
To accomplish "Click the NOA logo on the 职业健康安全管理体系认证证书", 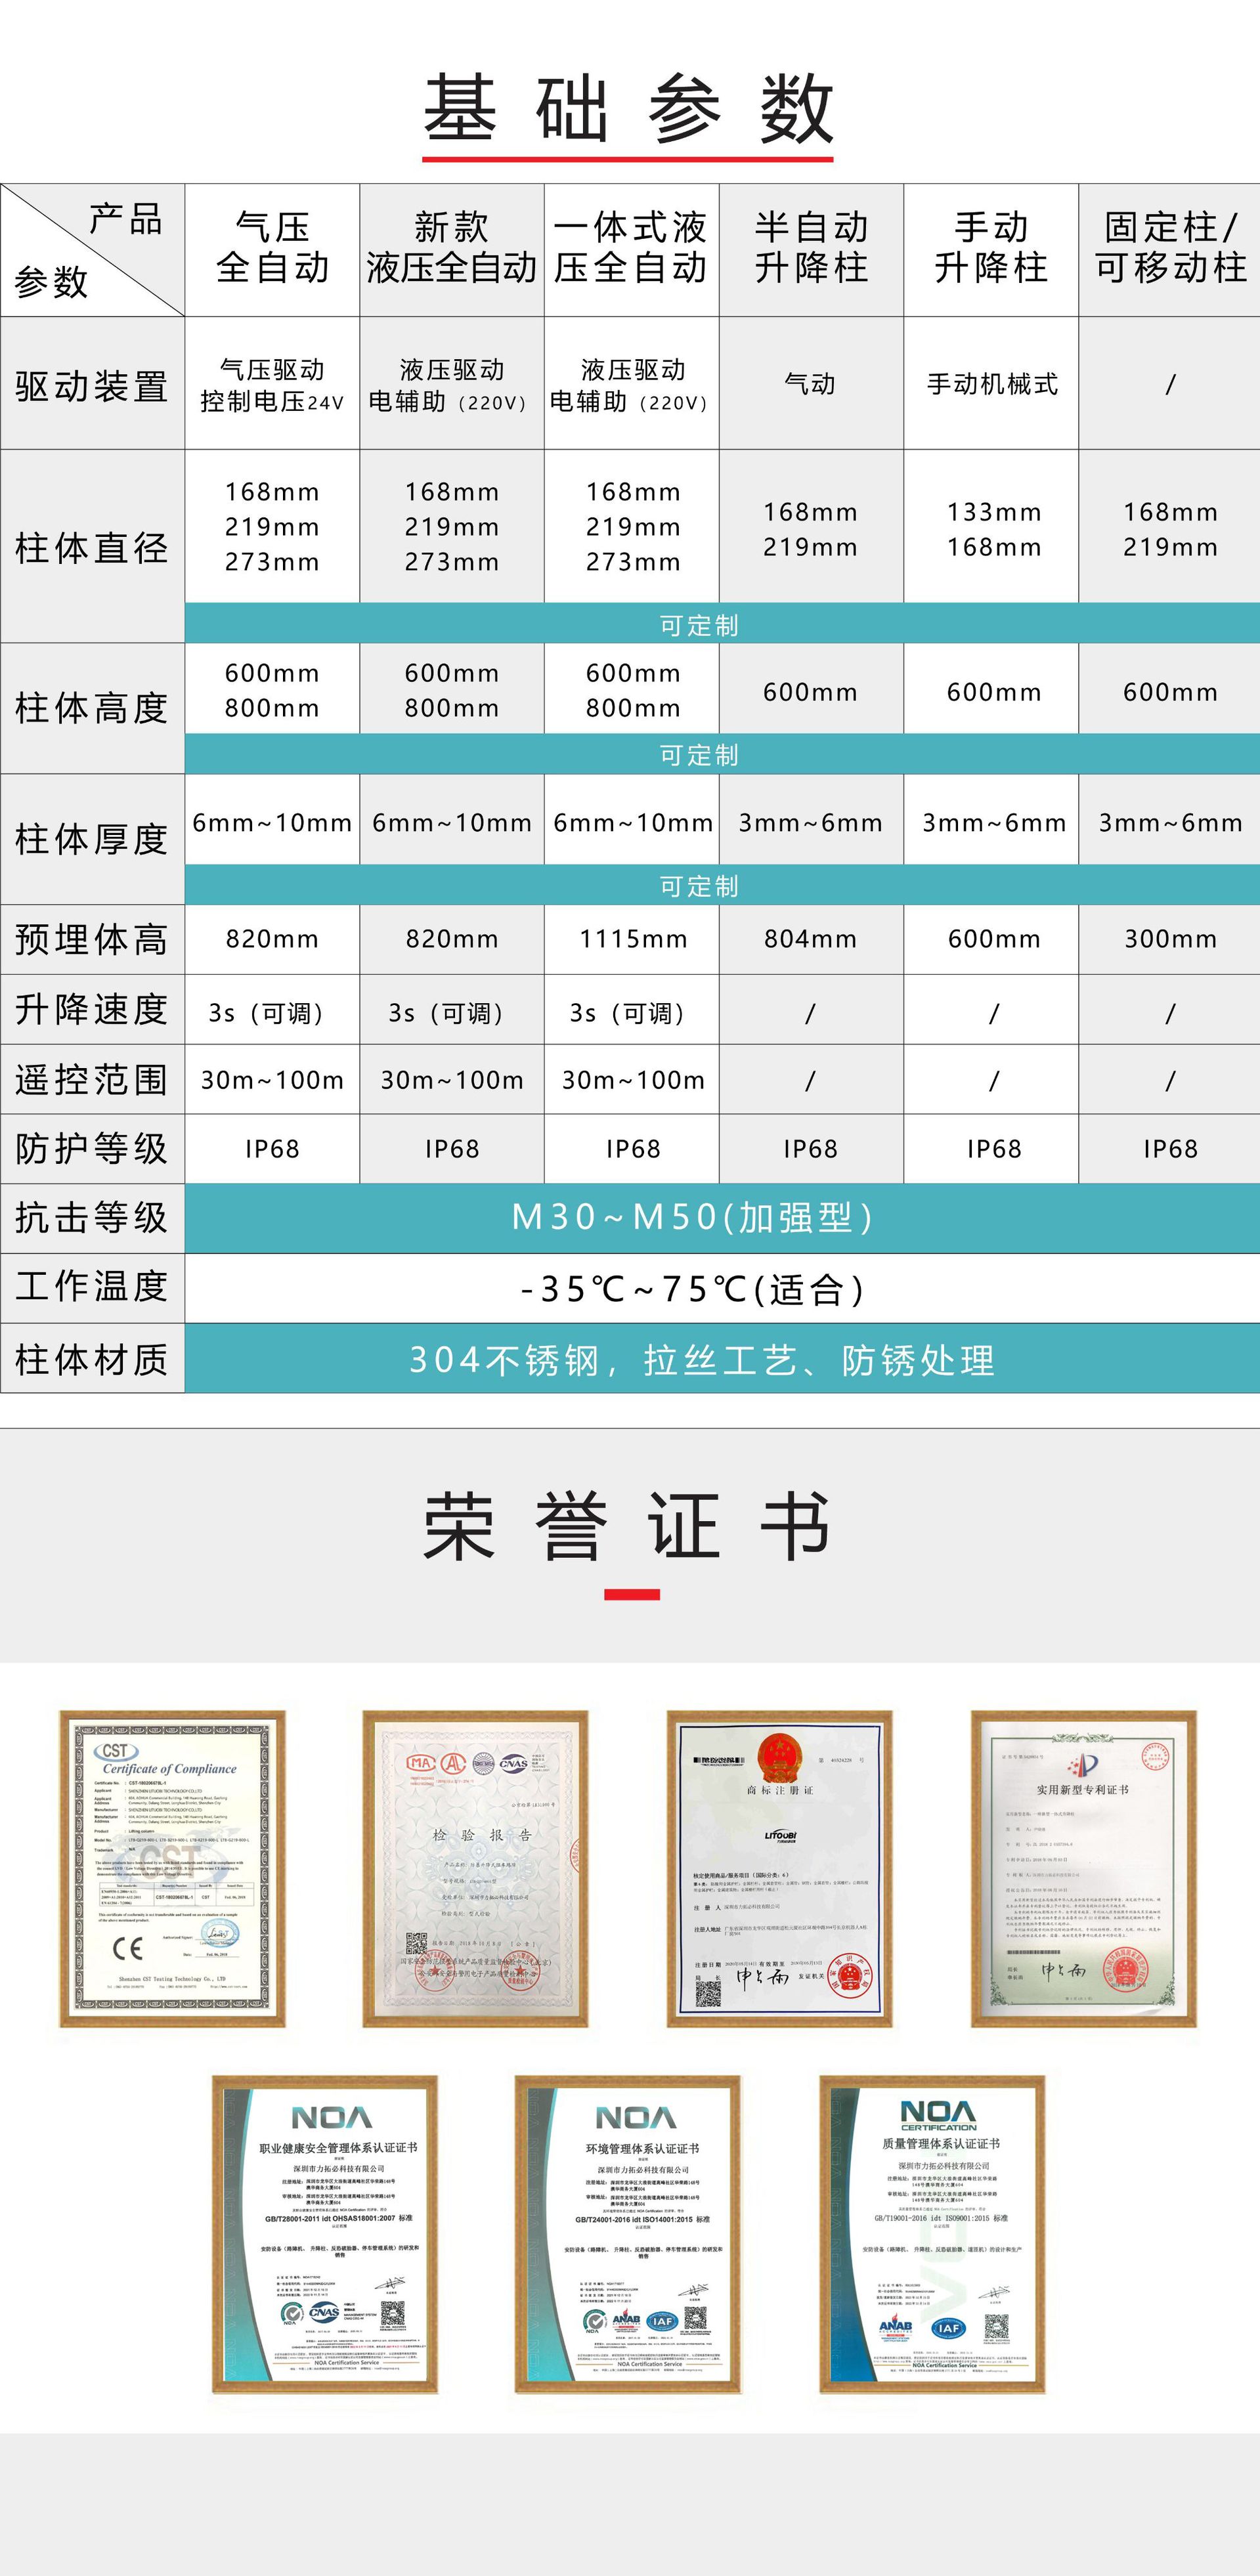I will pyautogui.click(x=331, y=2117).
